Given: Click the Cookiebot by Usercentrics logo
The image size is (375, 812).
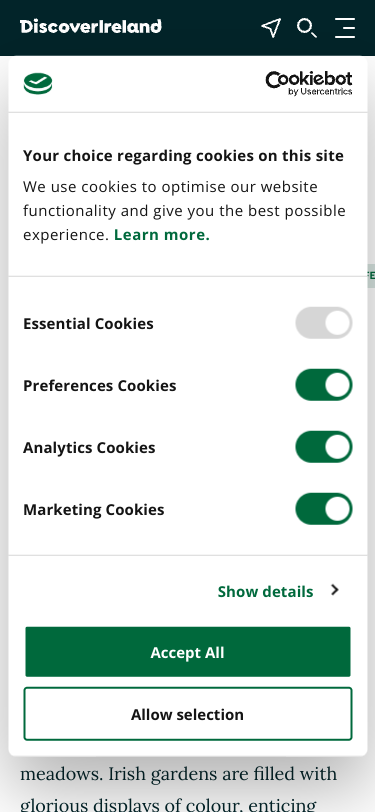Looking at the screenshot, I should [309, 83].
